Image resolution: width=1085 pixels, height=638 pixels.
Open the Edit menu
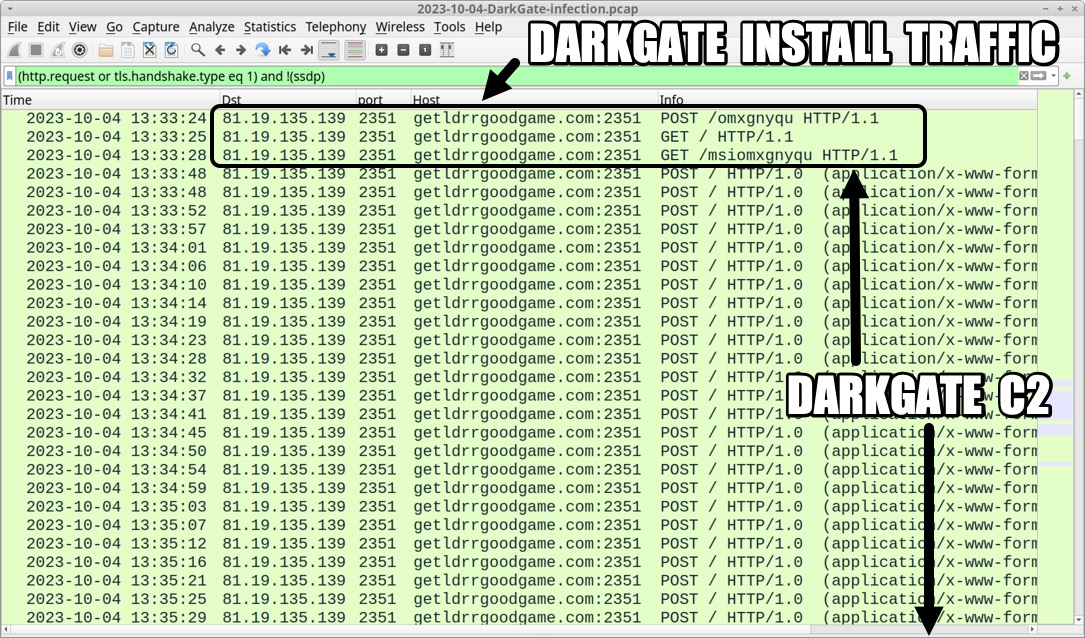48,27
